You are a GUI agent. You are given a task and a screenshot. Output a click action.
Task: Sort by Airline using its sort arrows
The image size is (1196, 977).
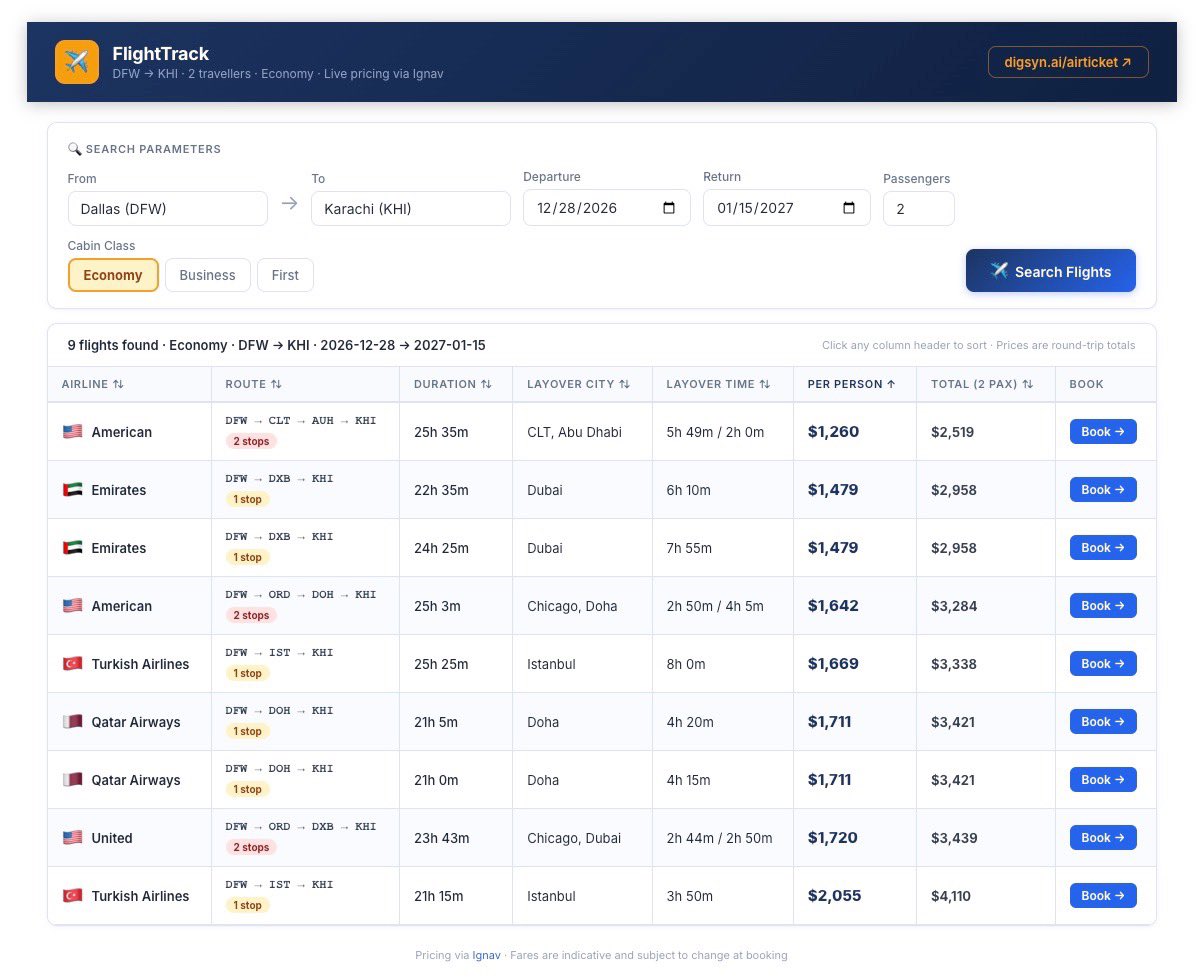[118, 384]
